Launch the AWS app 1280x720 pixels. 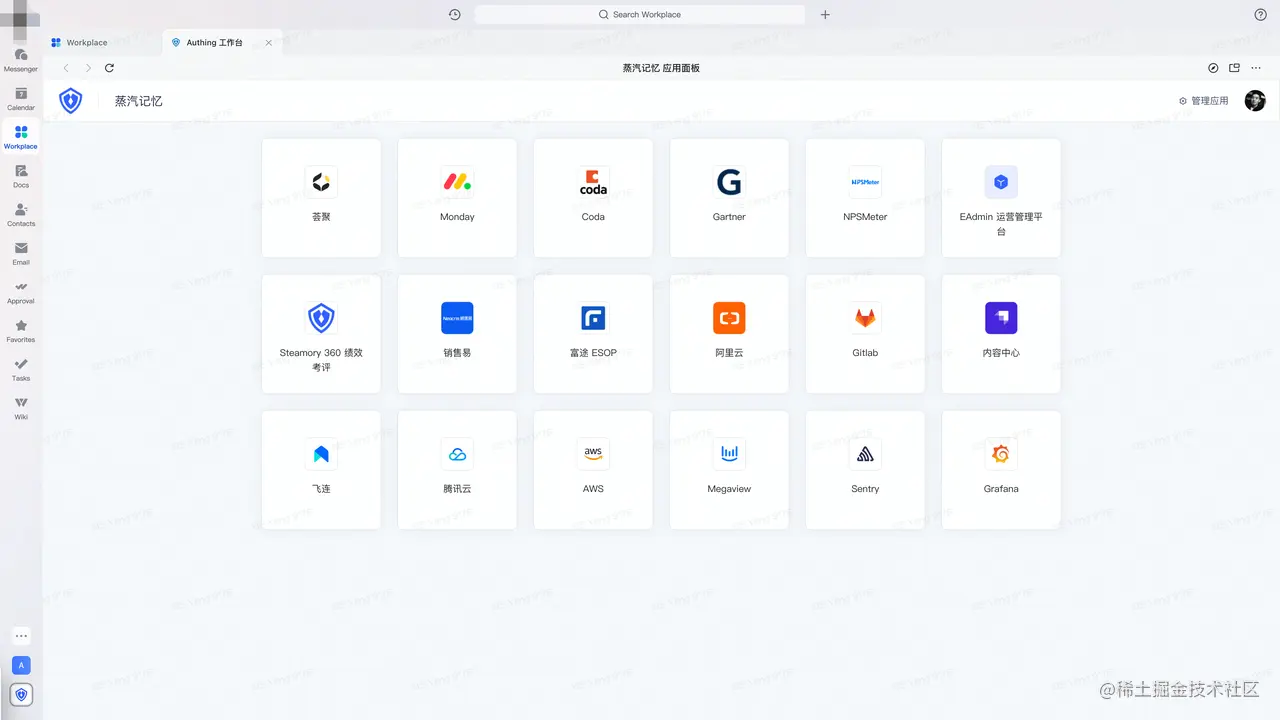click(x=593, y=470)
